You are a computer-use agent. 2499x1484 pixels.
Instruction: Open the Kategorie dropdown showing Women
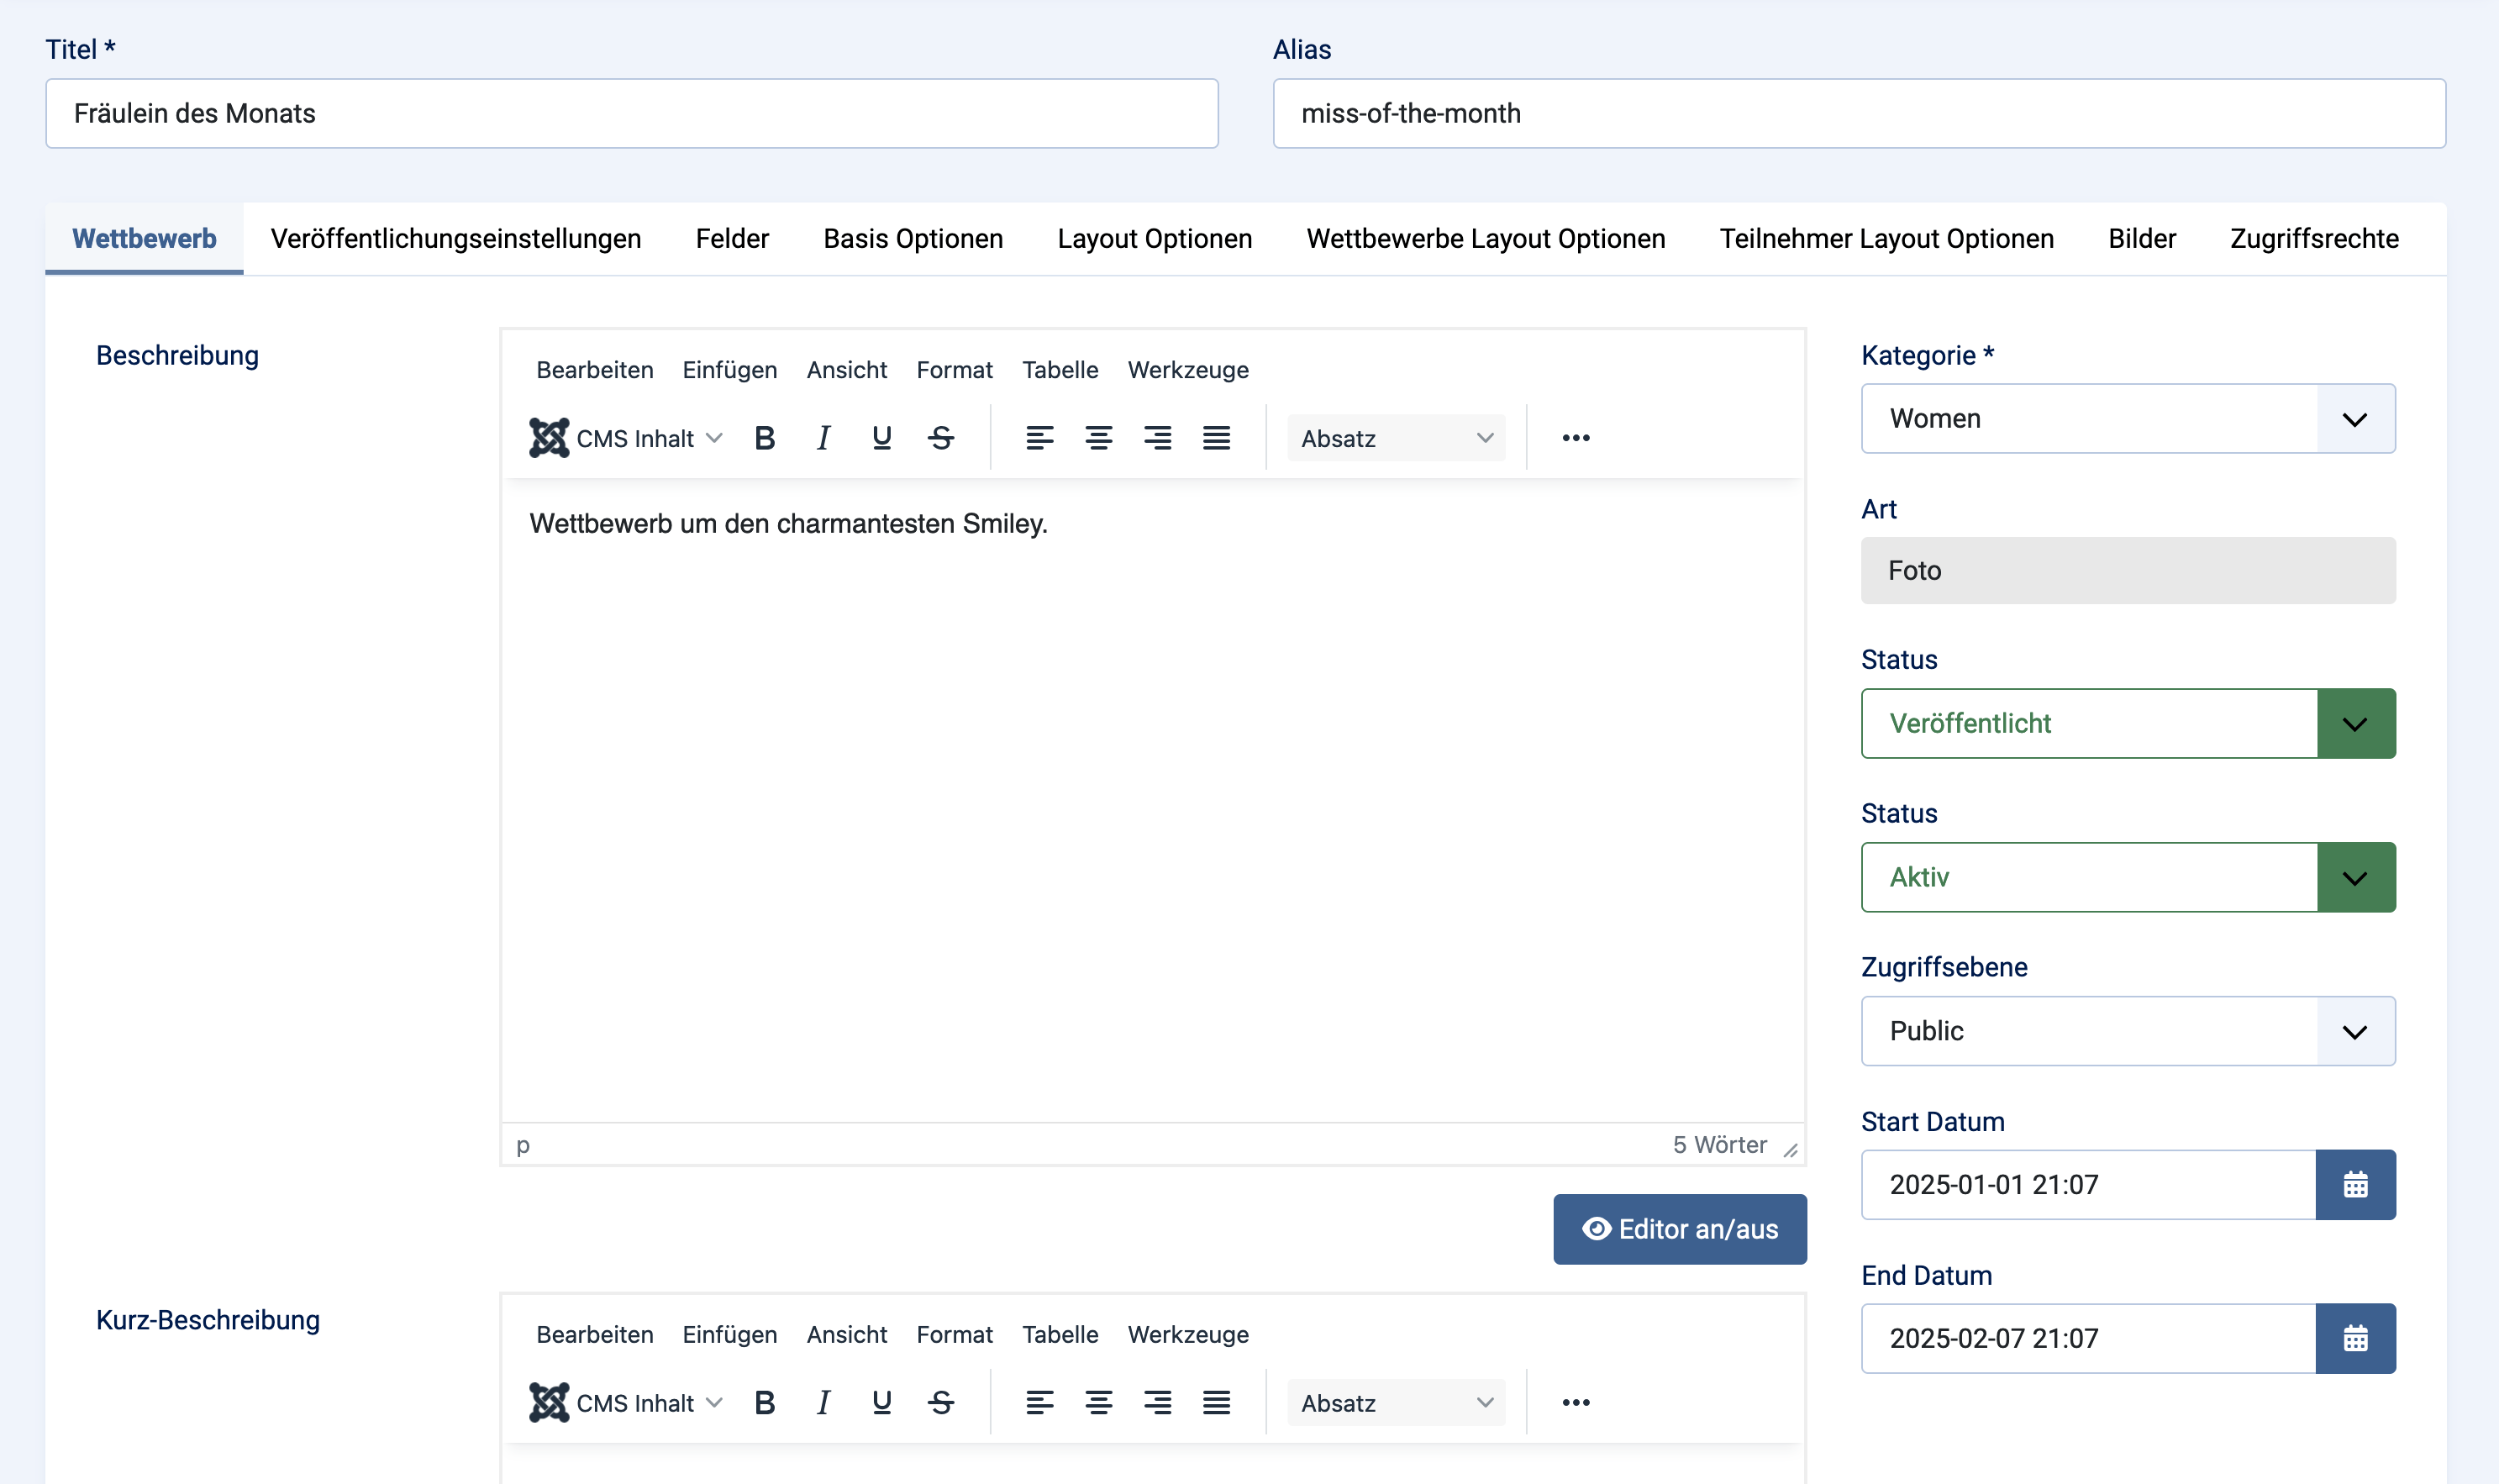tap(2127, 418)
